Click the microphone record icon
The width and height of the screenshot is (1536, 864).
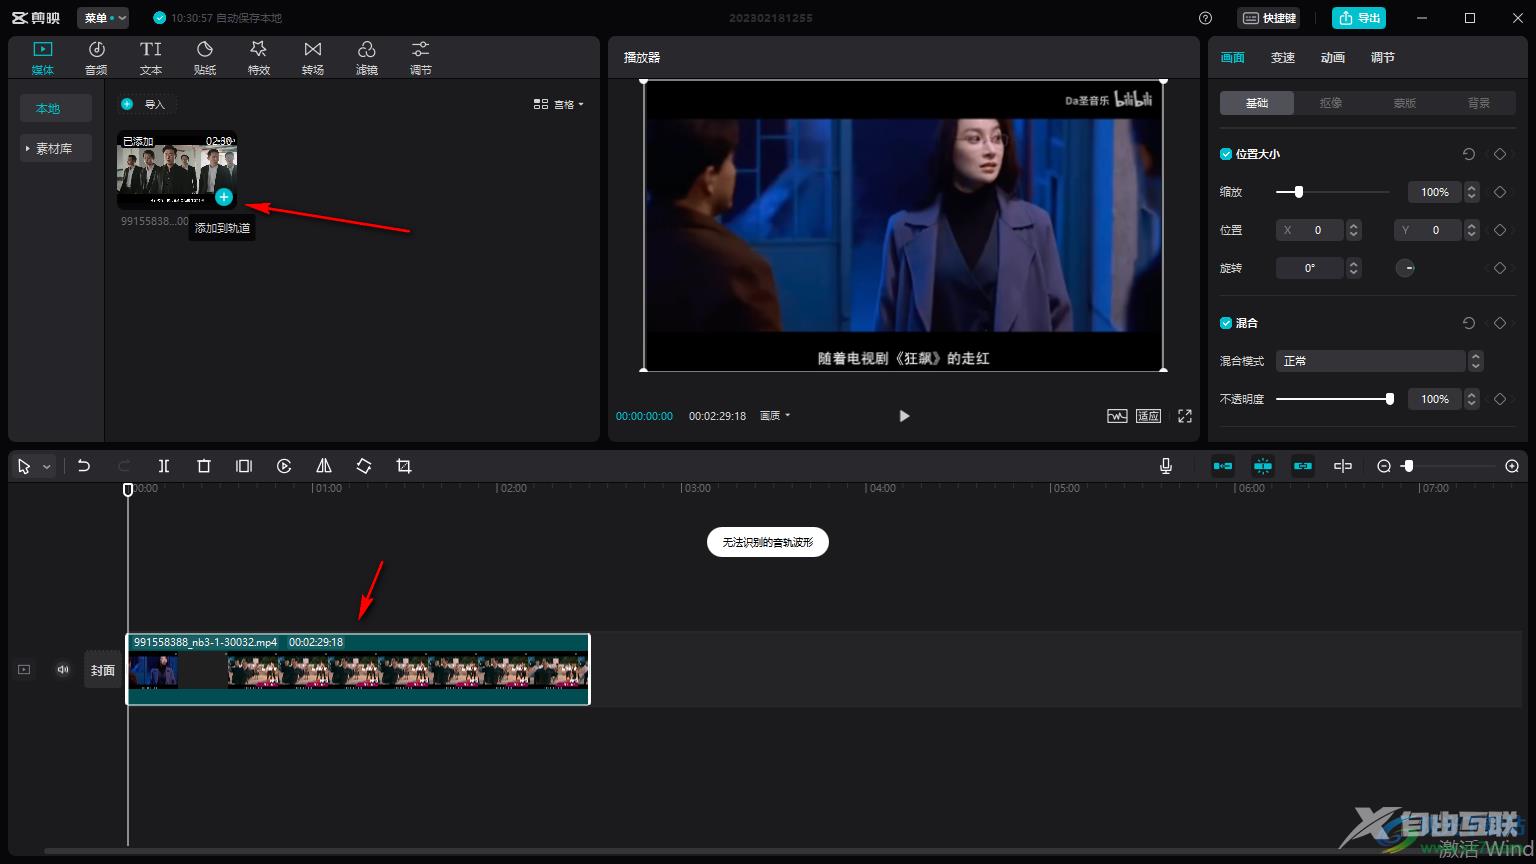[1166, 466]
